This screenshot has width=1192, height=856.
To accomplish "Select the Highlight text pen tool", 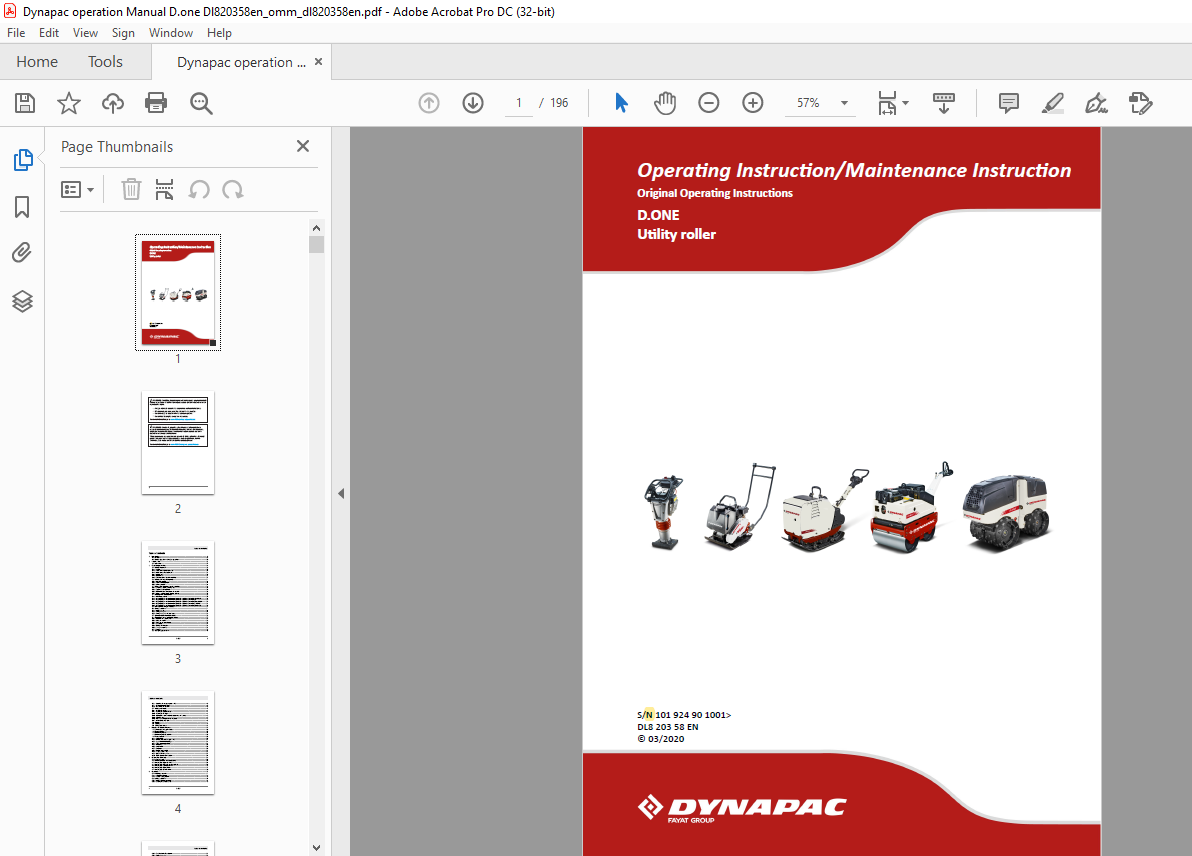I will 1052,103.
